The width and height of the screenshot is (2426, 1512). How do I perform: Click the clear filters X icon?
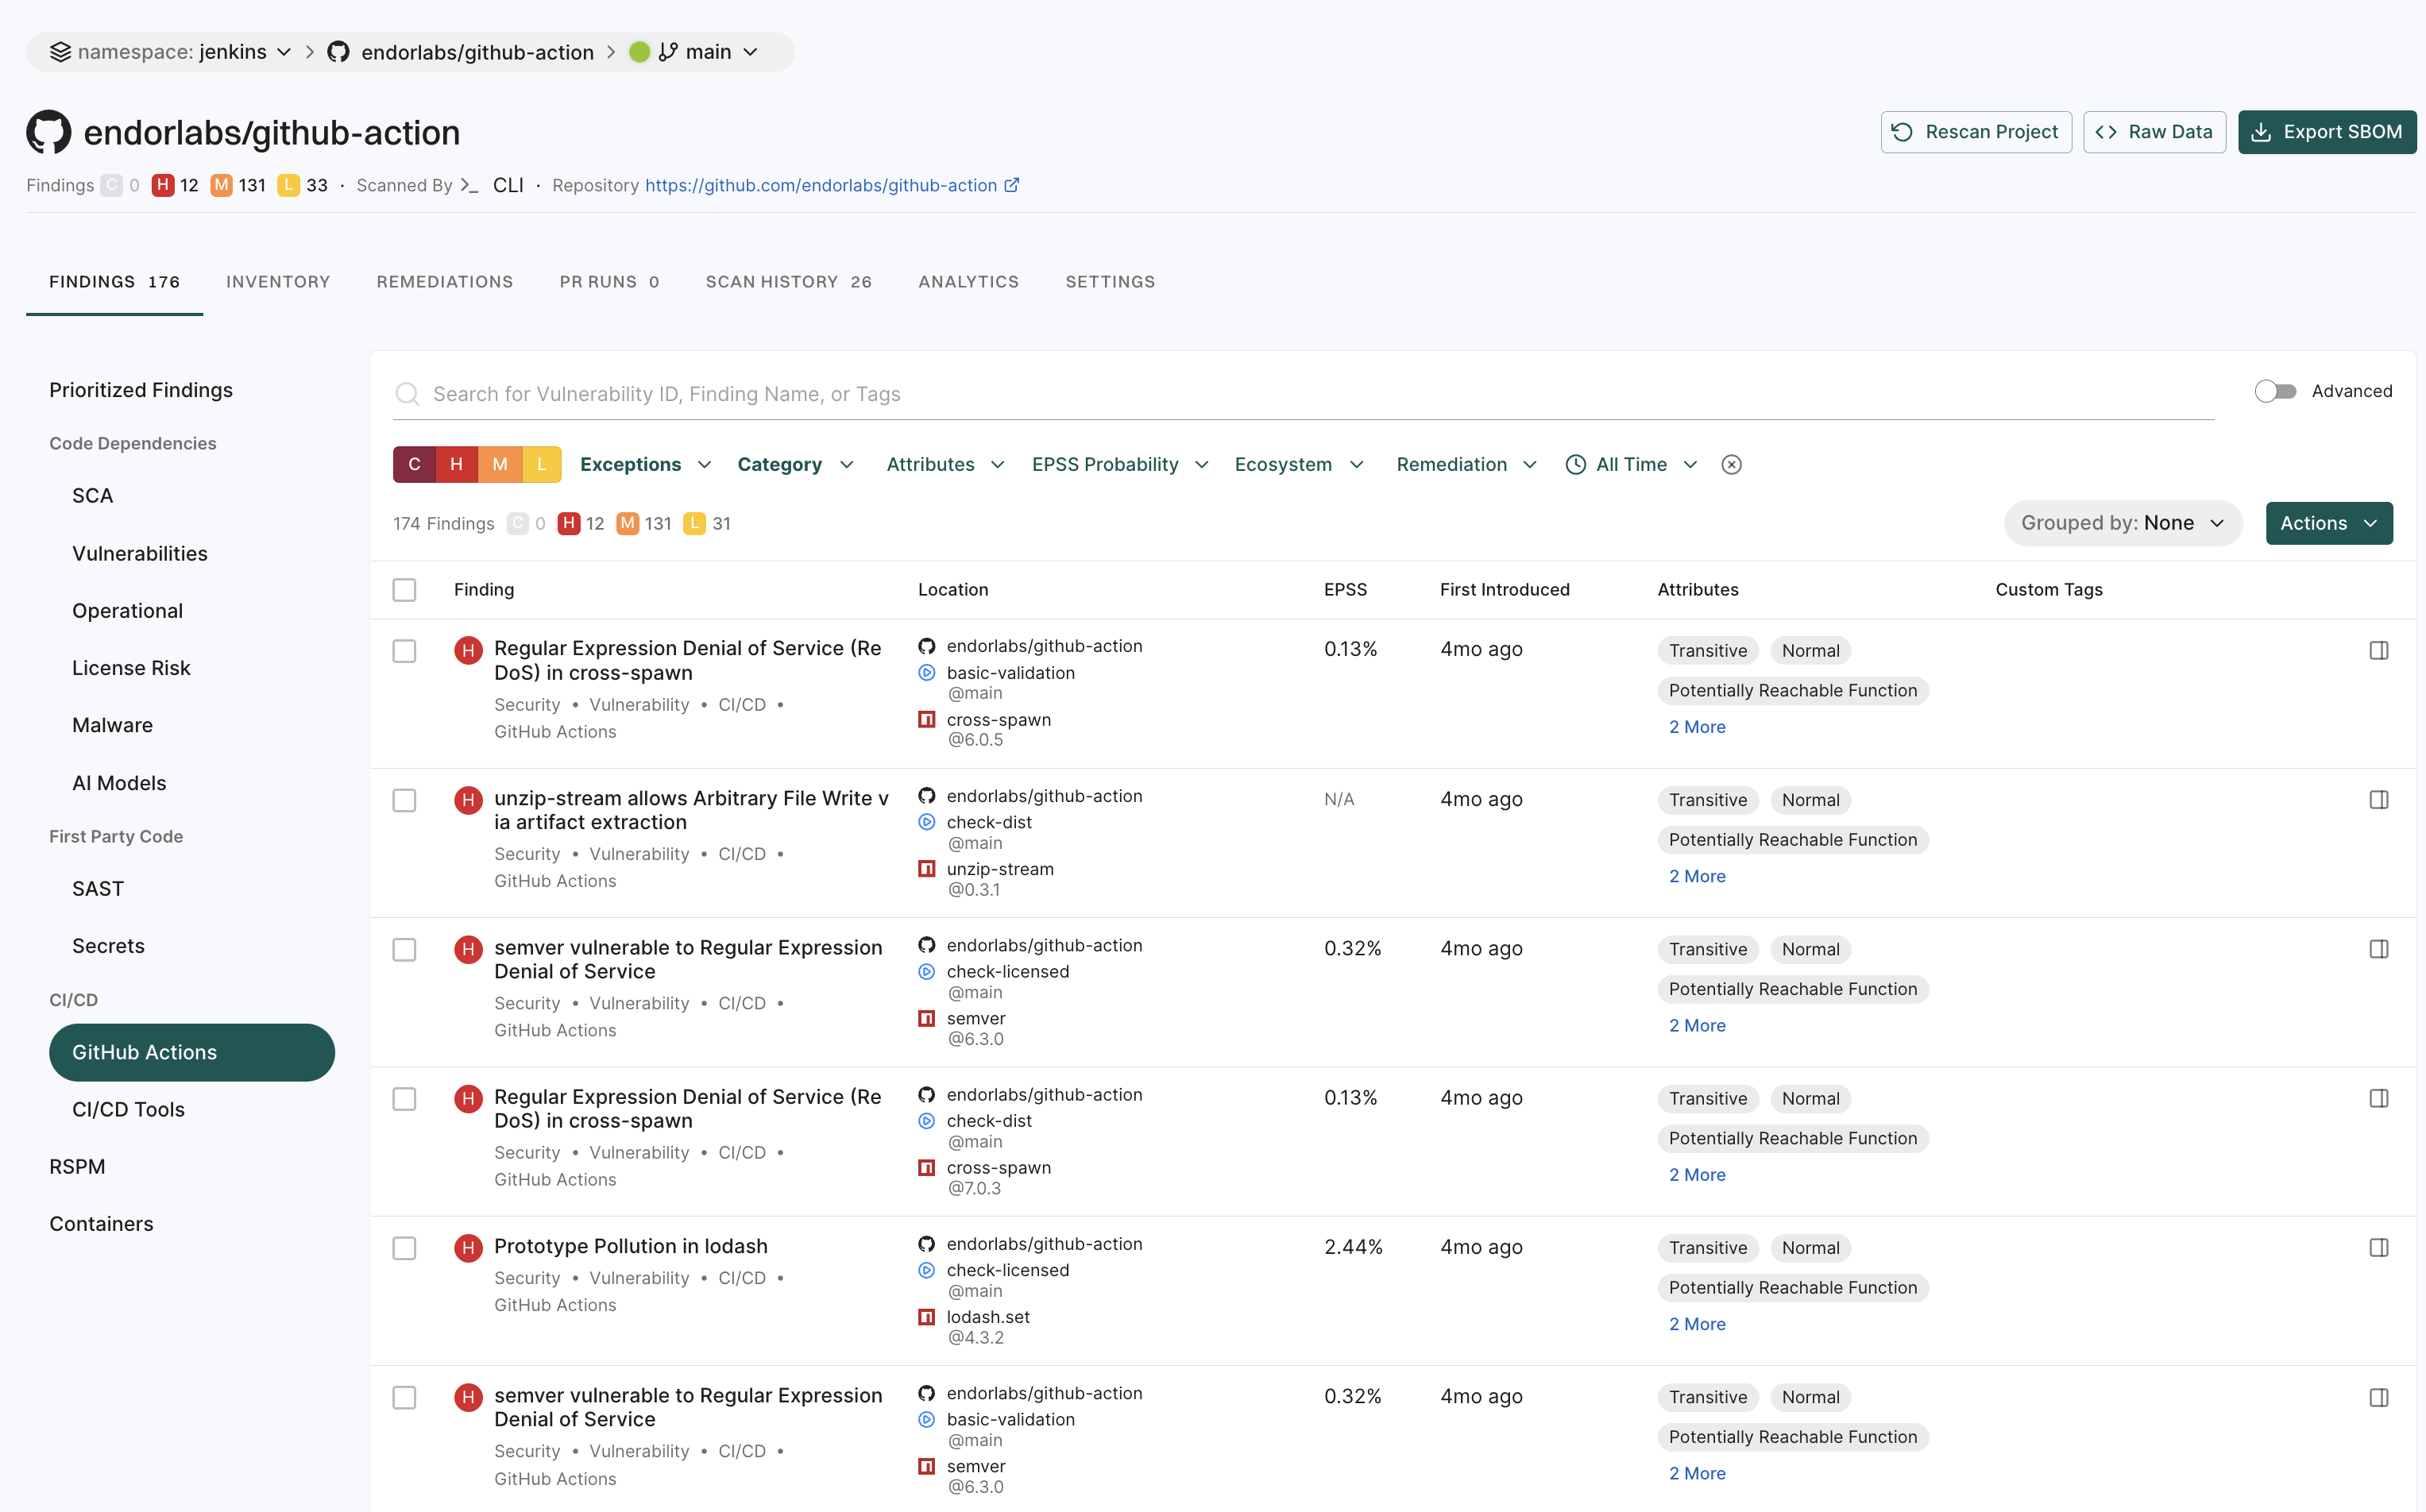pos(1731,464)
